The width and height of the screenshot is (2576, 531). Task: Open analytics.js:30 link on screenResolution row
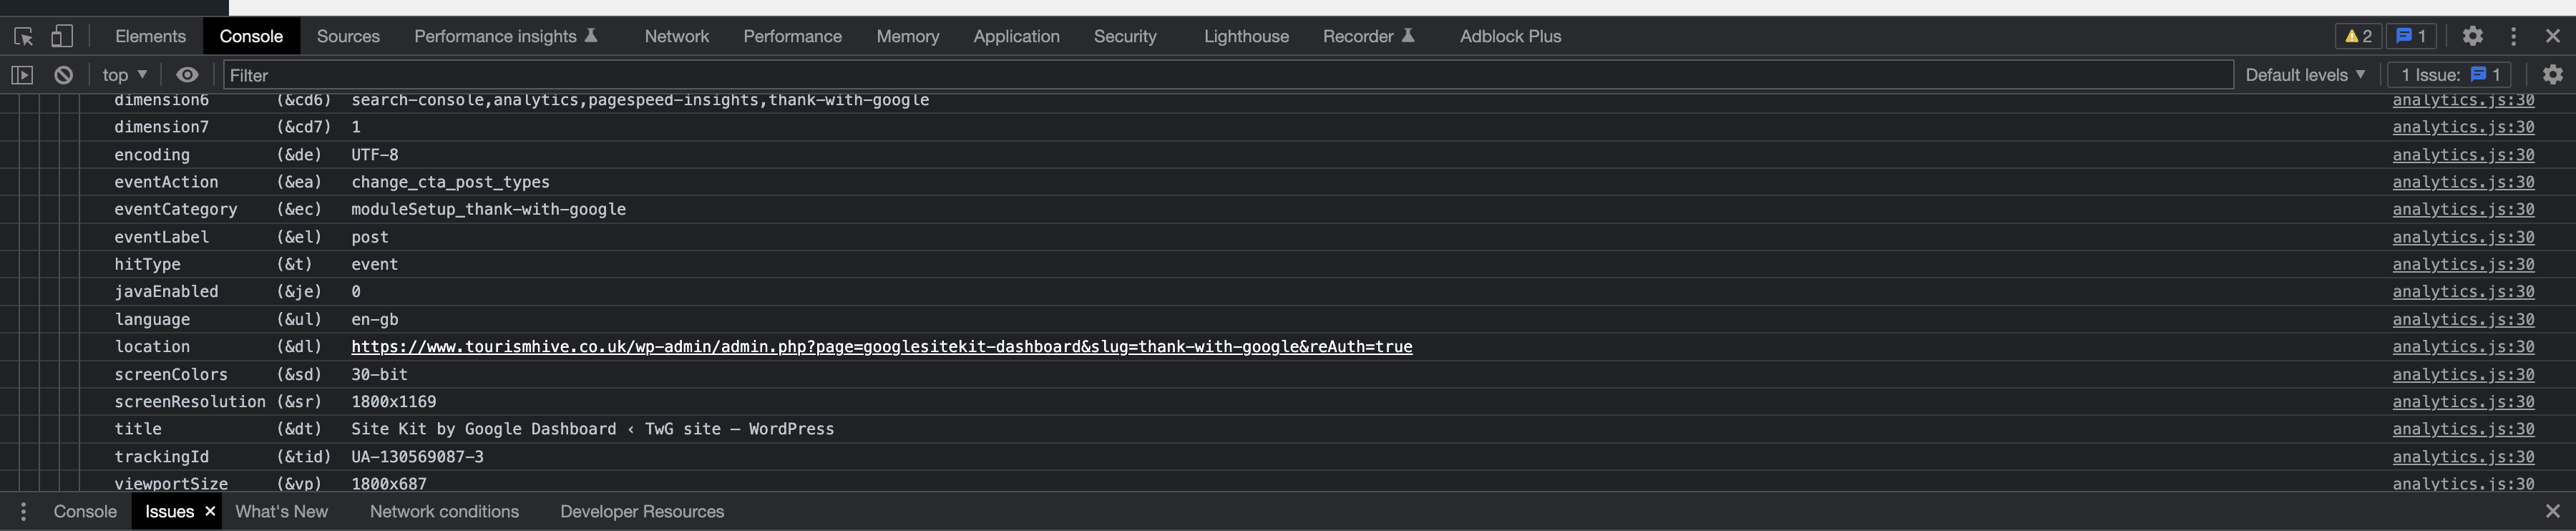coord(2463,402)
